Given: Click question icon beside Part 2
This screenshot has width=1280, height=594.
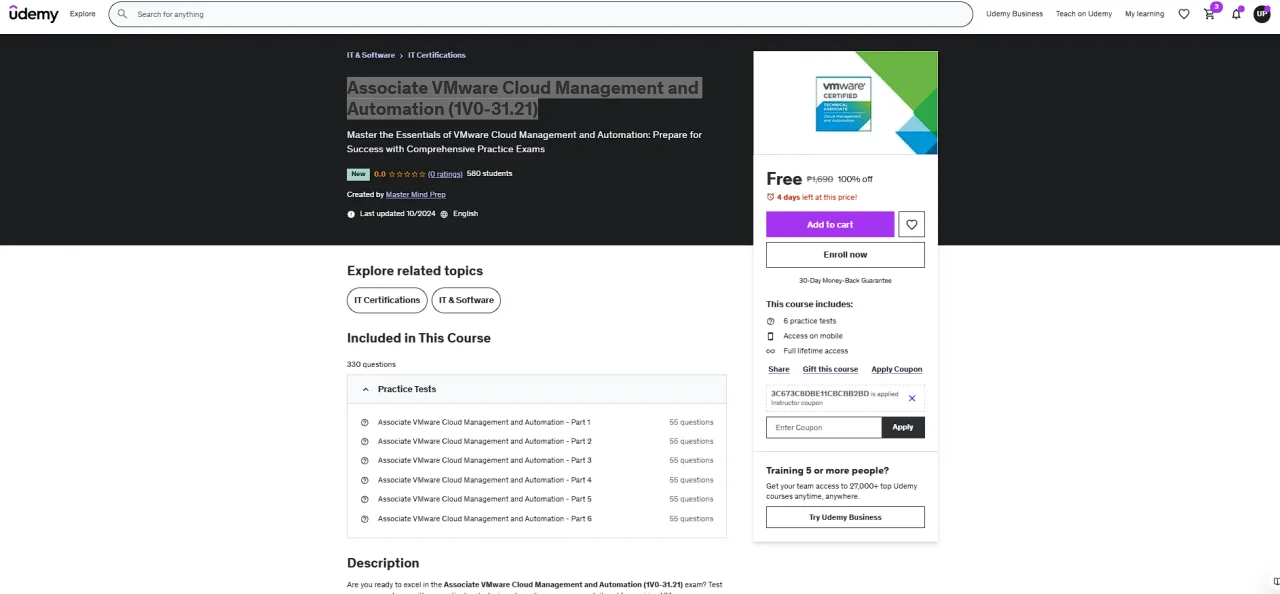Looking at the screenshot, I should (x=365, y=441).
